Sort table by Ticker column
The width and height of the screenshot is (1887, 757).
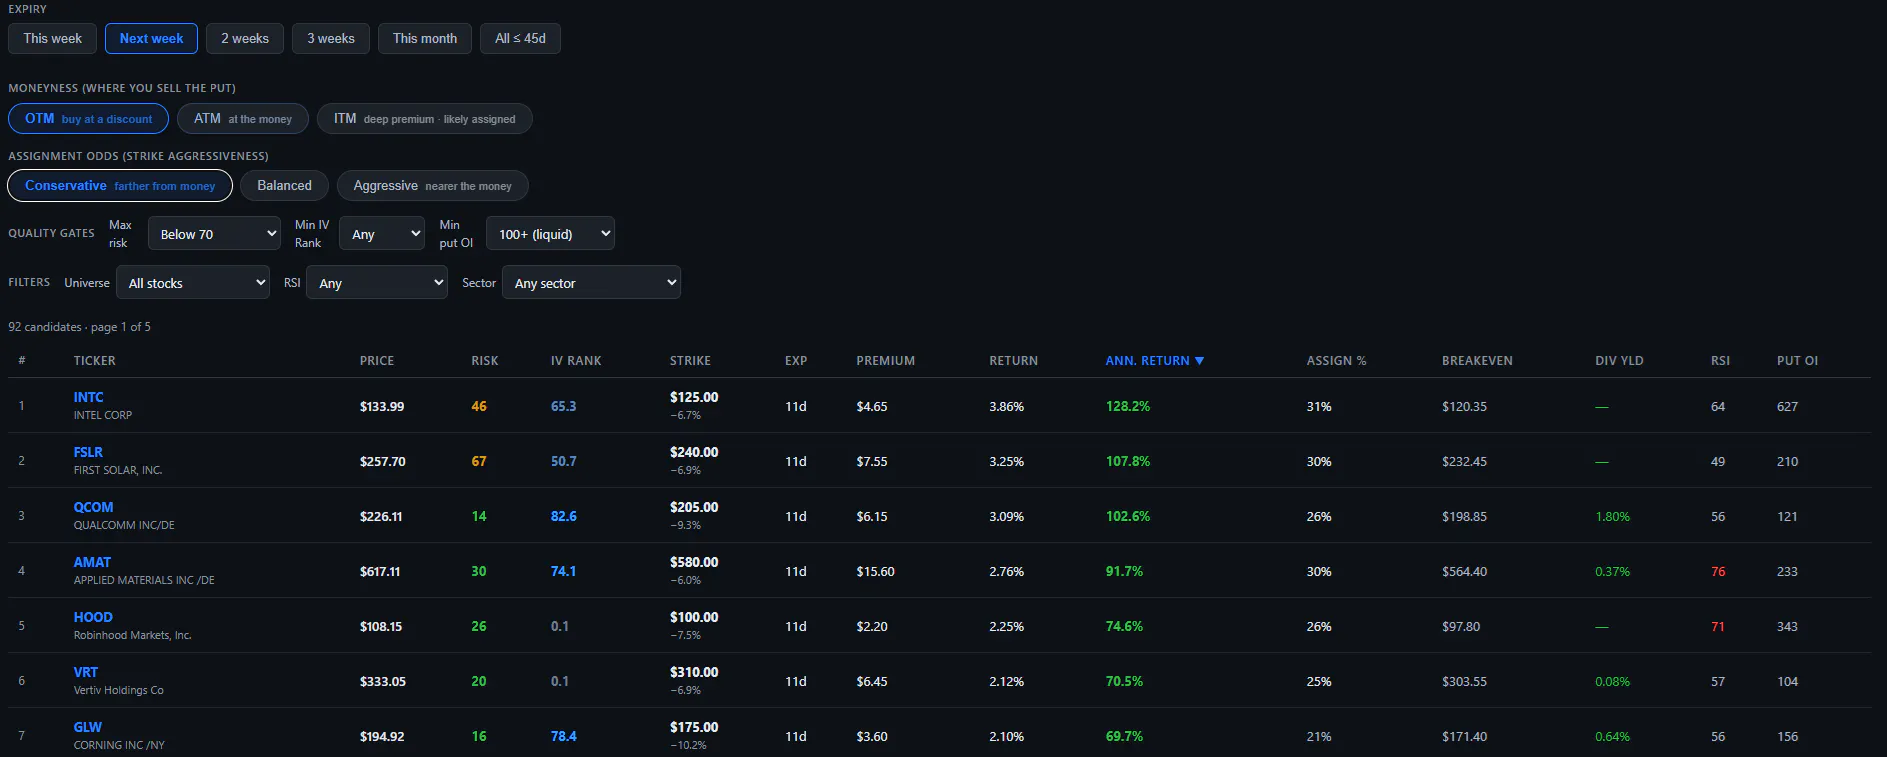(94, 361)
